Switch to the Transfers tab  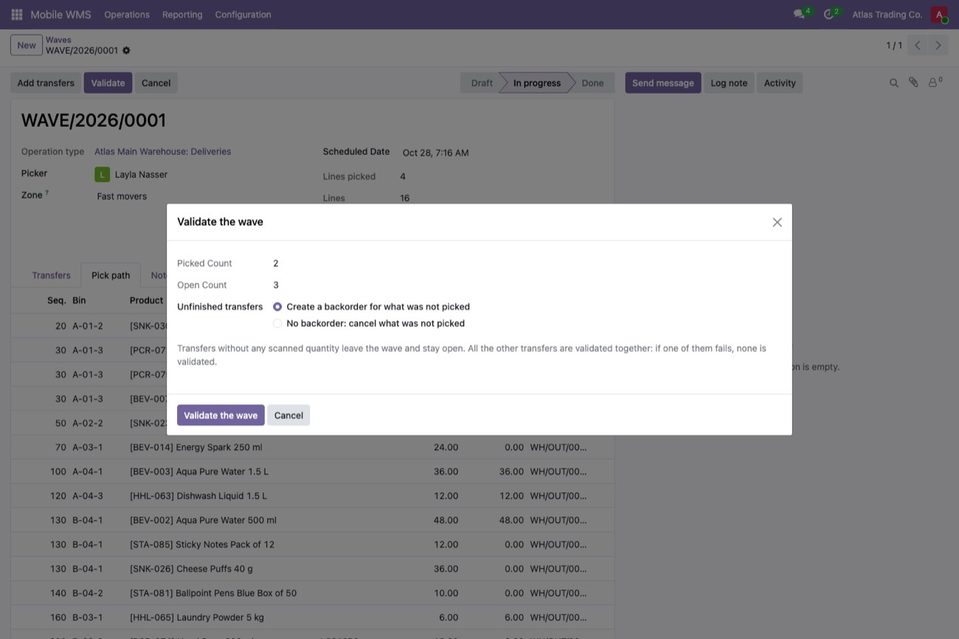tap(51, 275)
